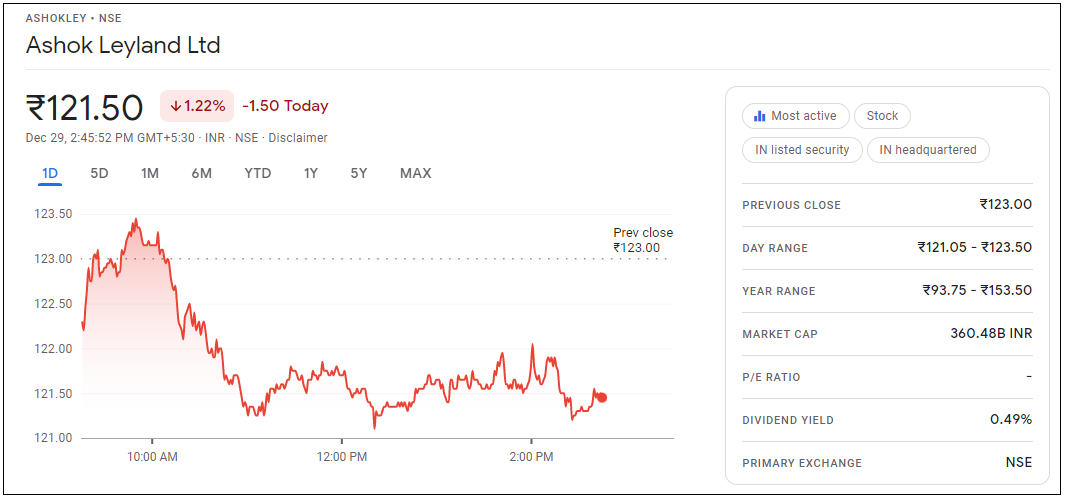Screen dimensions: 1066x498
Task: Click the 12:00 PM axis label
Action: coord(342,457)
